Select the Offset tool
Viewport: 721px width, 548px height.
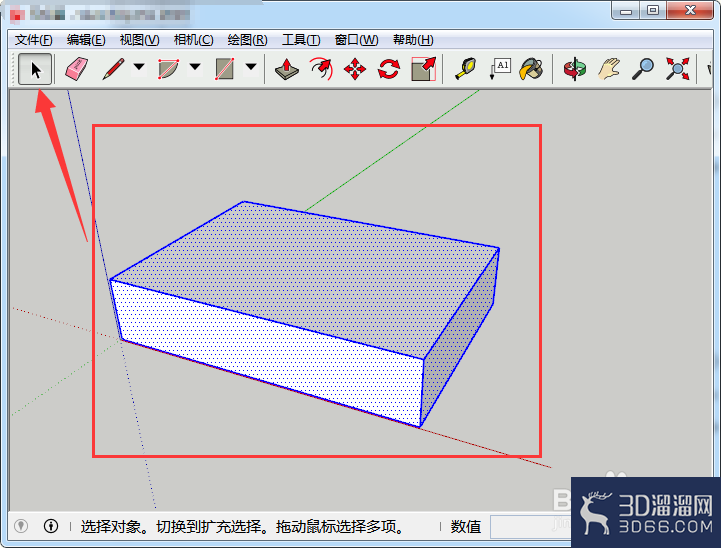point(321,69)
